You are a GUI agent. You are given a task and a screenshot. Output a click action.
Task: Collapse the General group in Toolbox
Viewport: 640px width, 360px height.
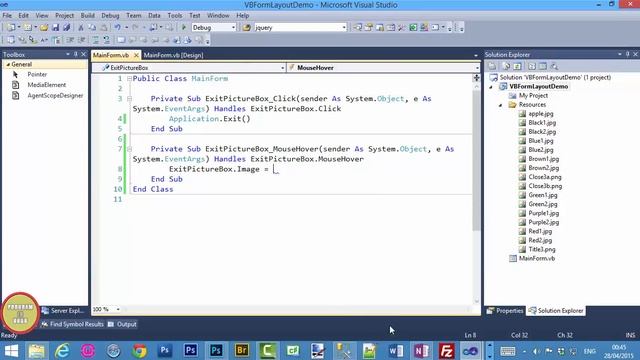8,64
